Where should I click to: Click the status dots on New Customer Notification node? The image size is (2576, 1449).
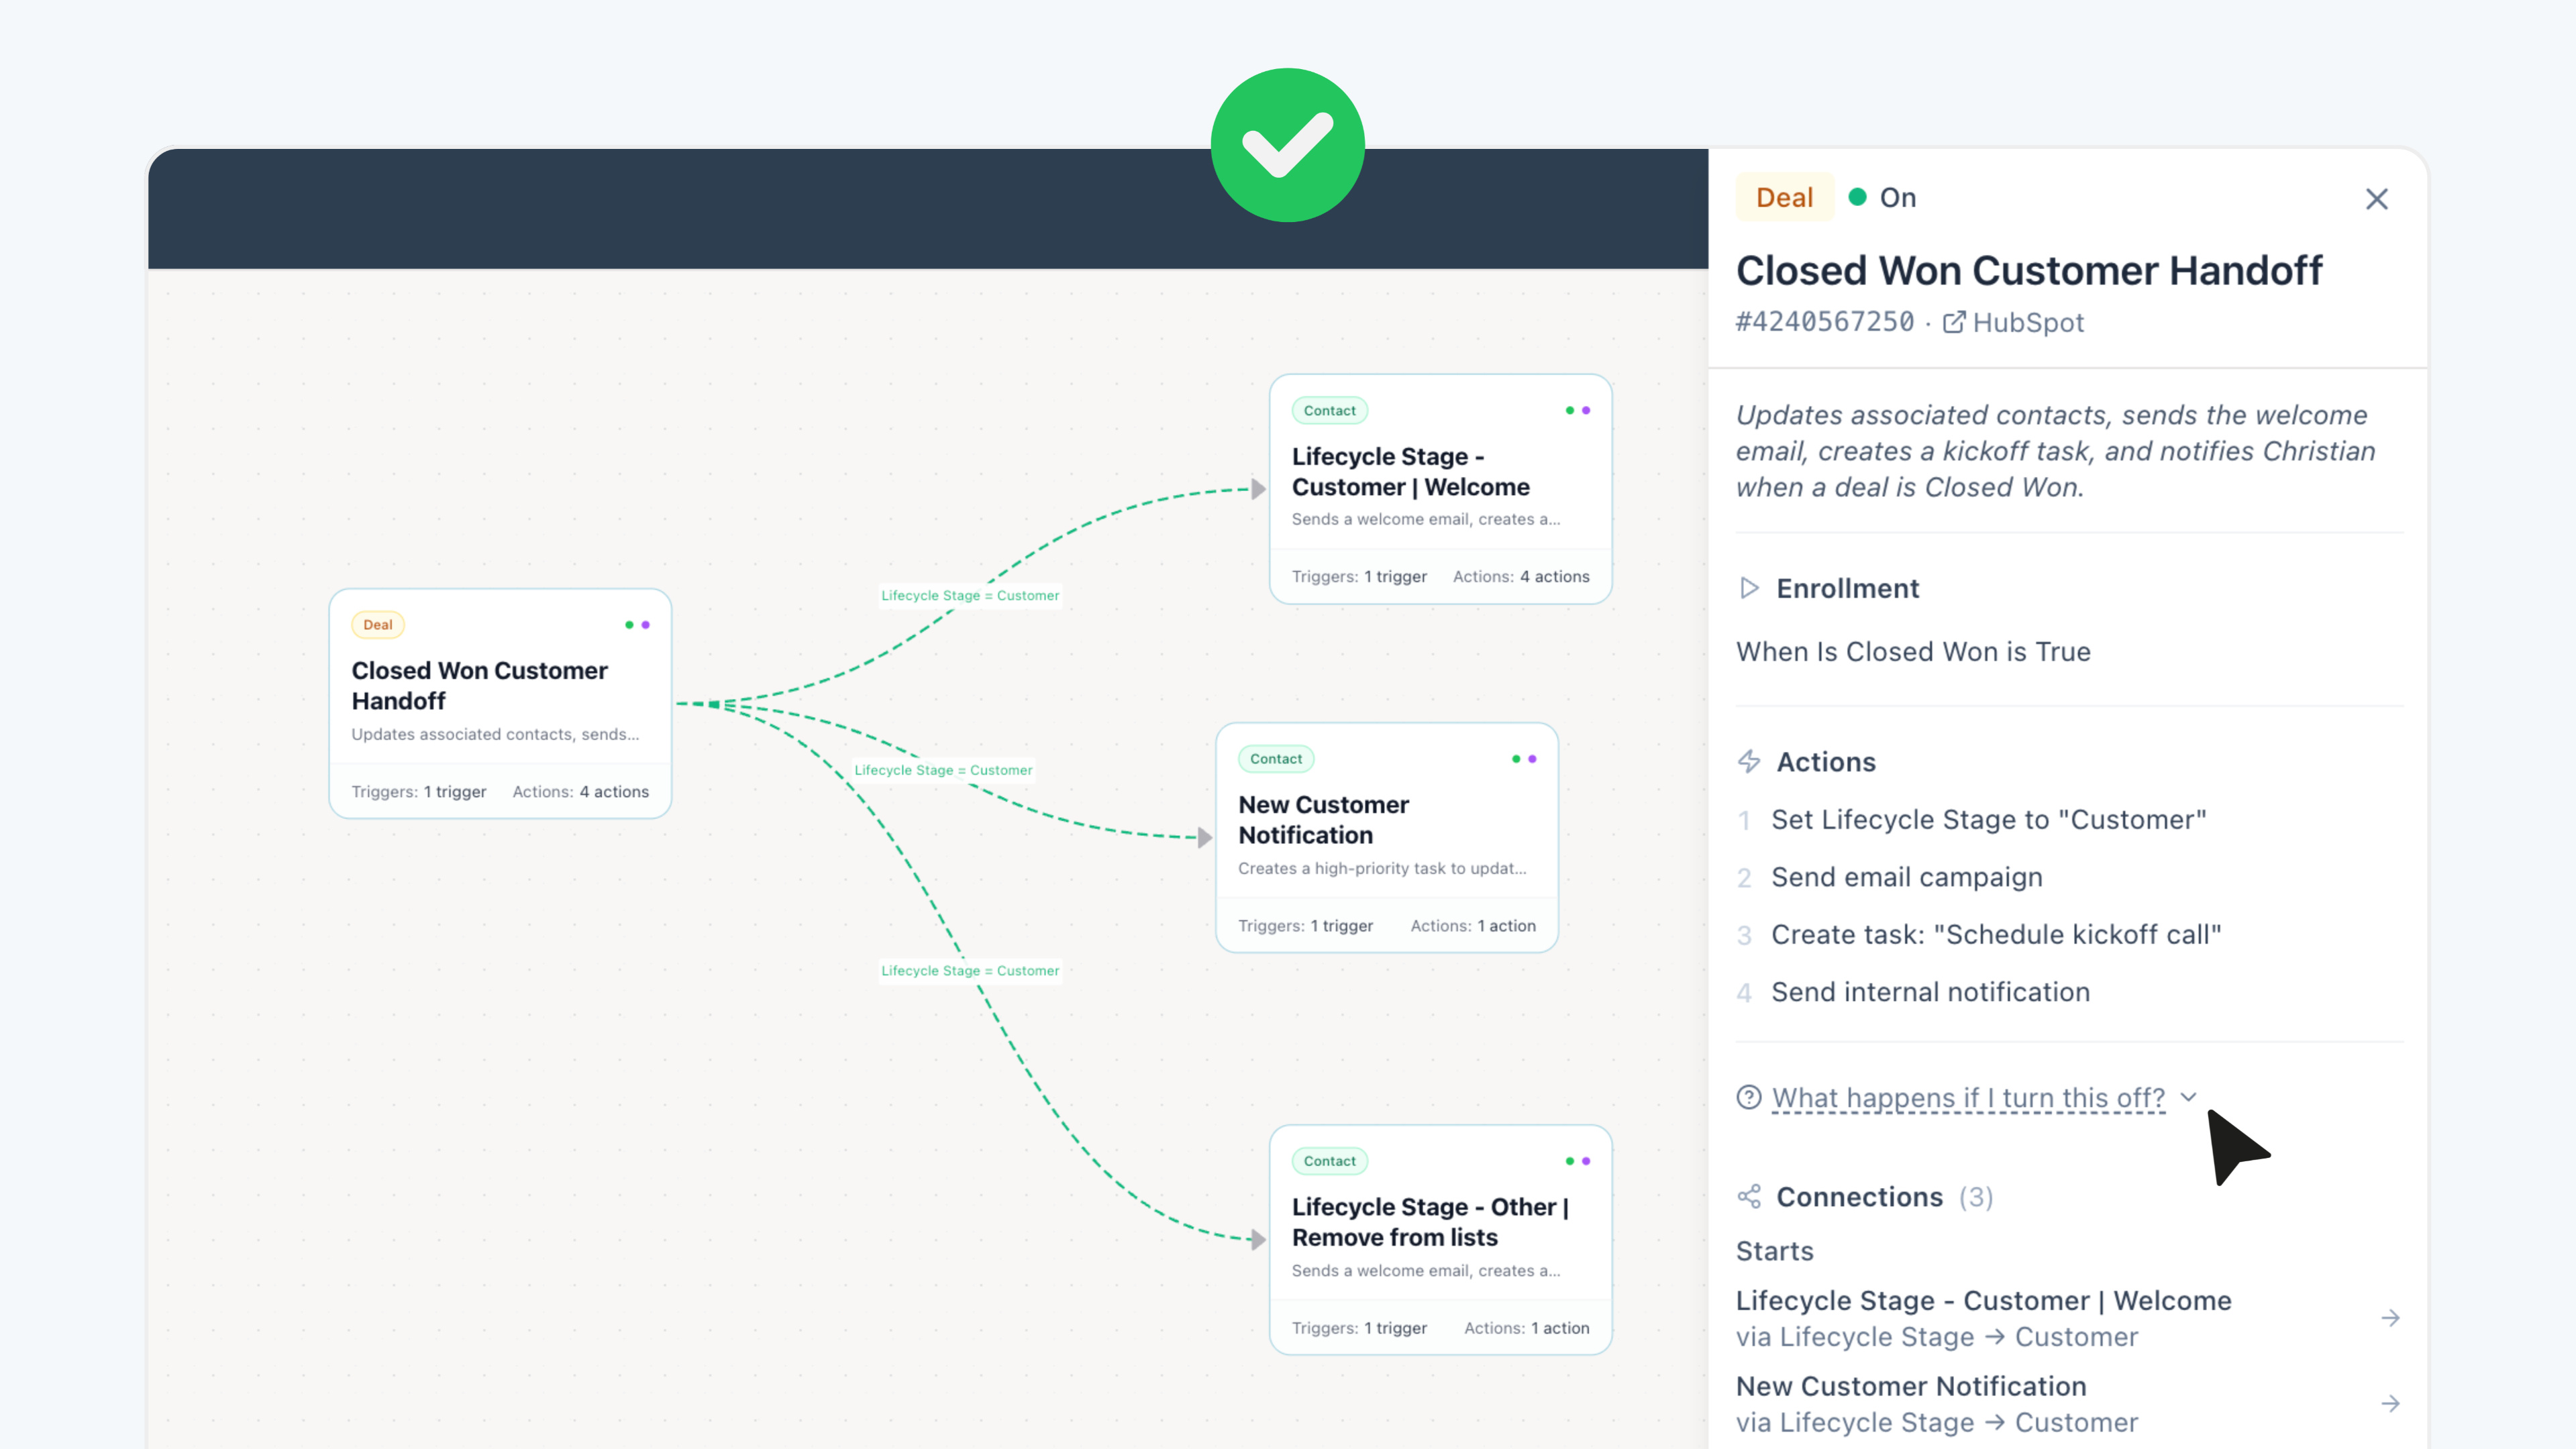[1524, 759]
